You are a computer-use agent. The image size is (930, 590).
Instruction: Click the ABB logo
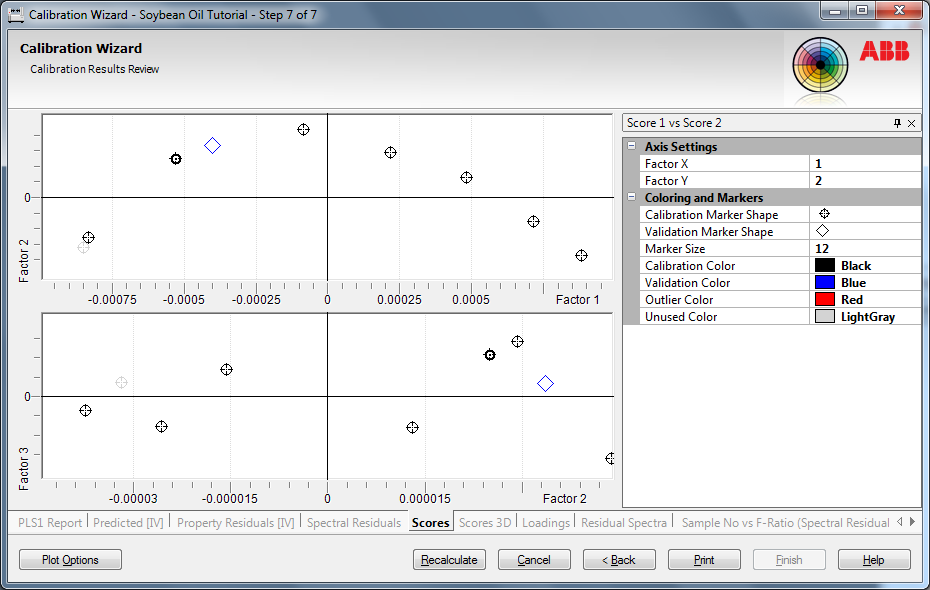click(x=884, y=52)
